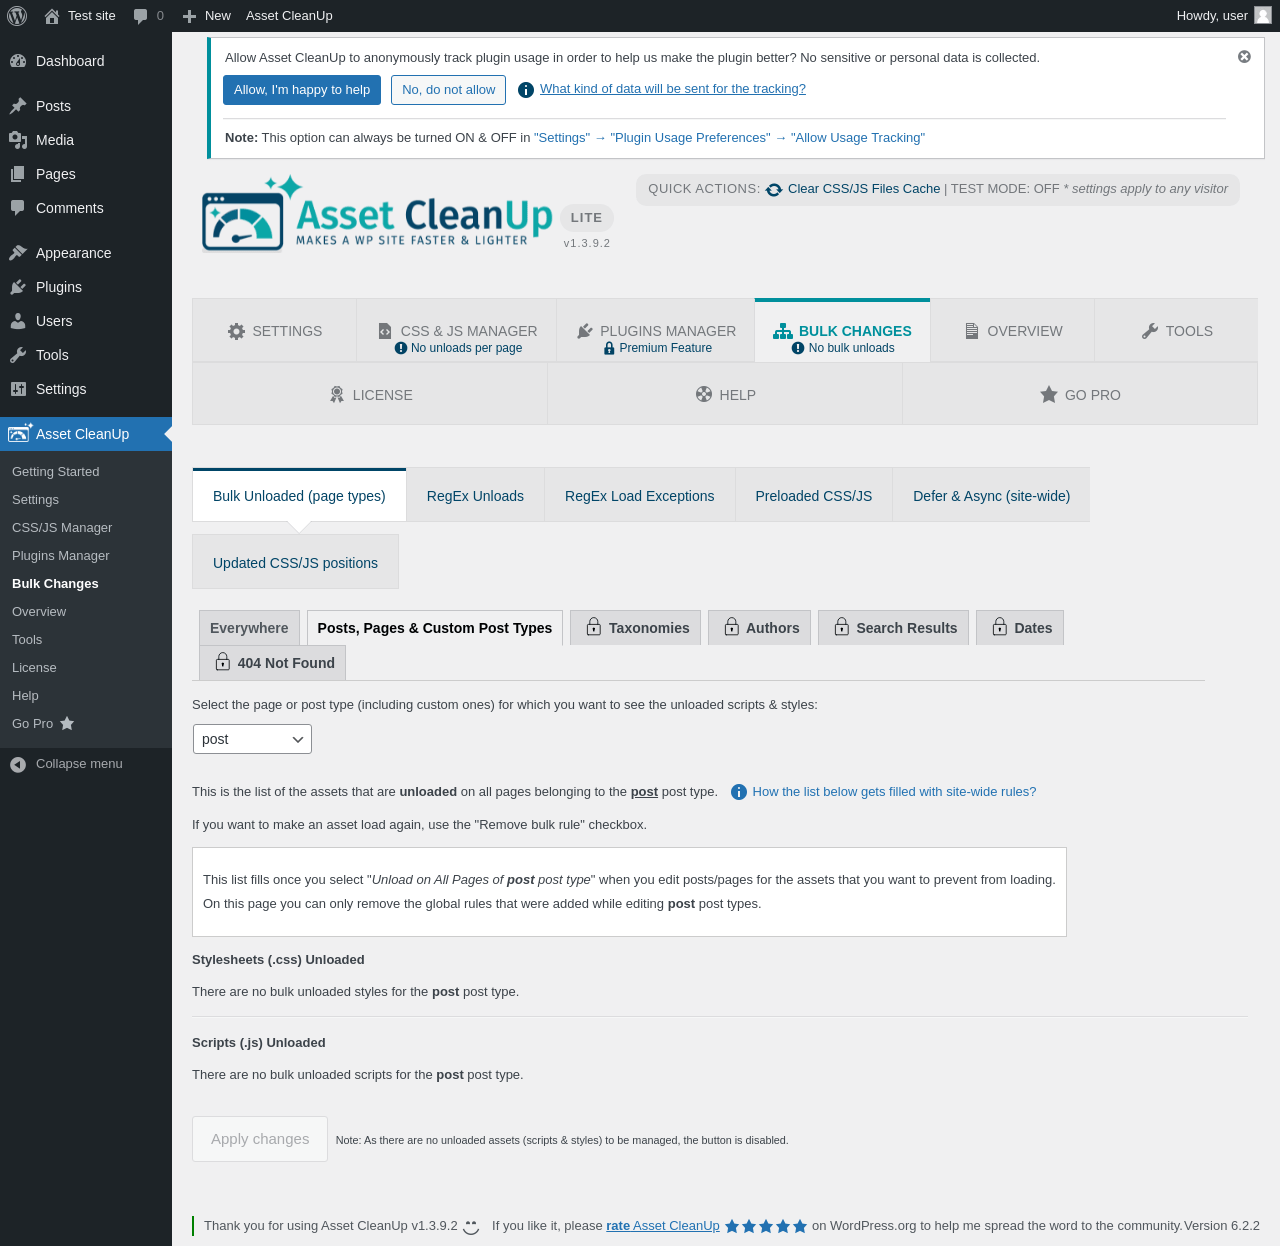Select Bulk Unloaded (page types) subtab
Image resolution: width=1280 pixels, height=1246 pixels.
pos(299,496)
